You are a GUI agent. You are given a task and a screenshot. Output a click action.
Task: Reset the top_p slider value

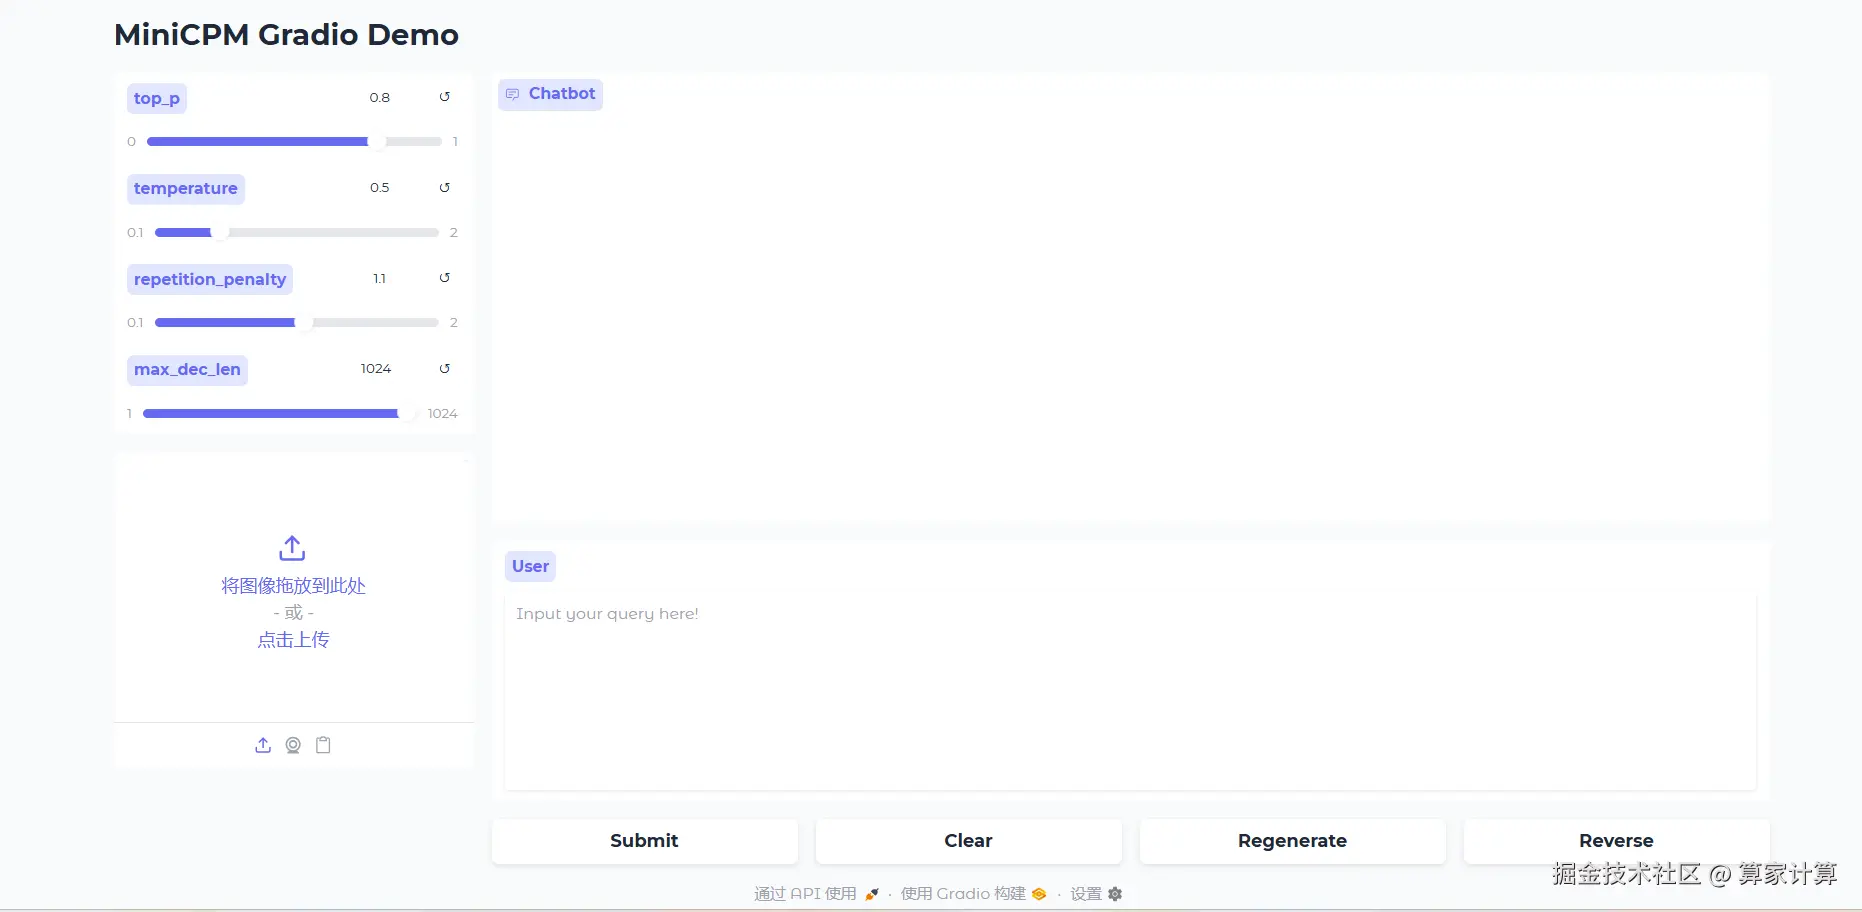coord(445,97)
